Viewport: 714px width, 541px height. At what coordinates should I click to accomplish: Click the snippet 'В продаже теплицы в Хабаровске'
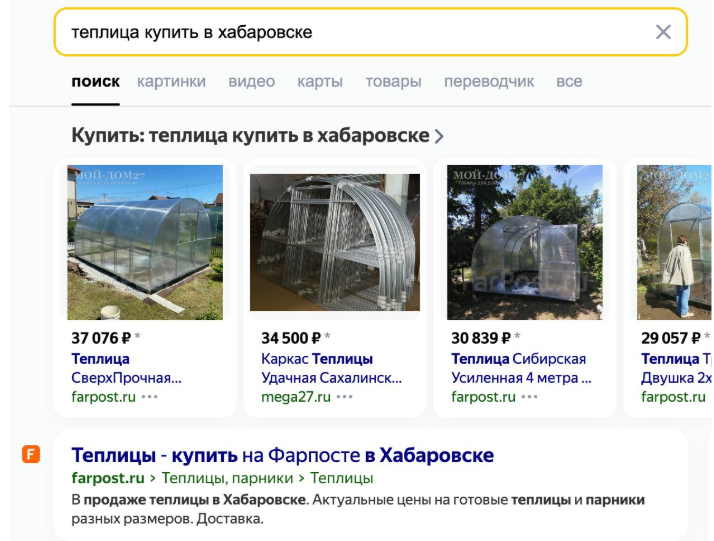(190, 500)
